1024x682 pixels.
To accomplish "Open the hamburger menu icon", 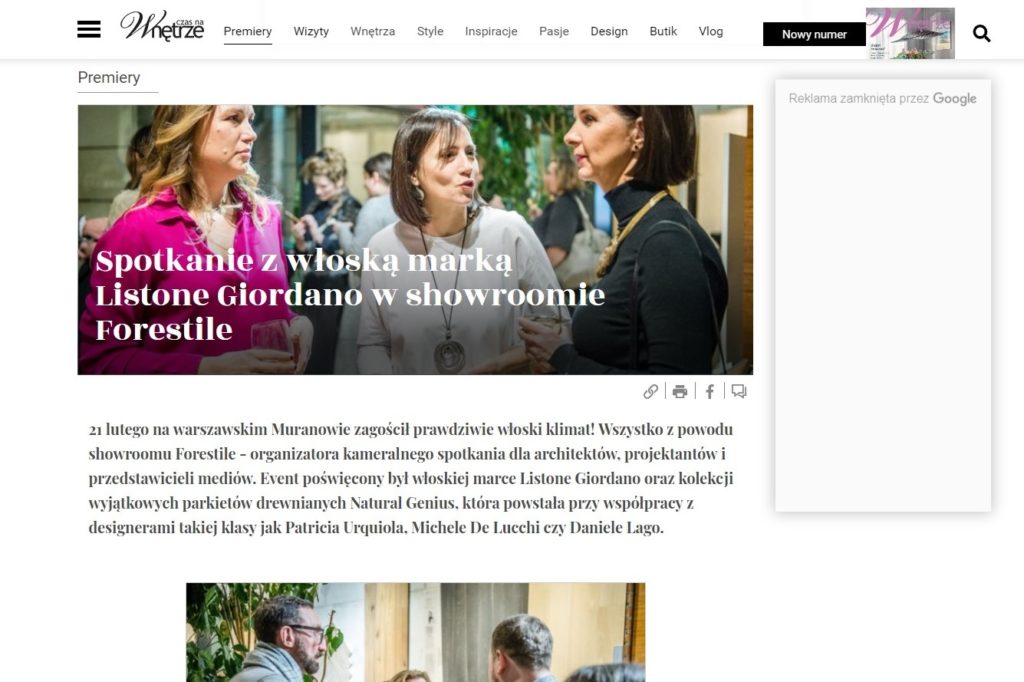I will coord(89,29).
